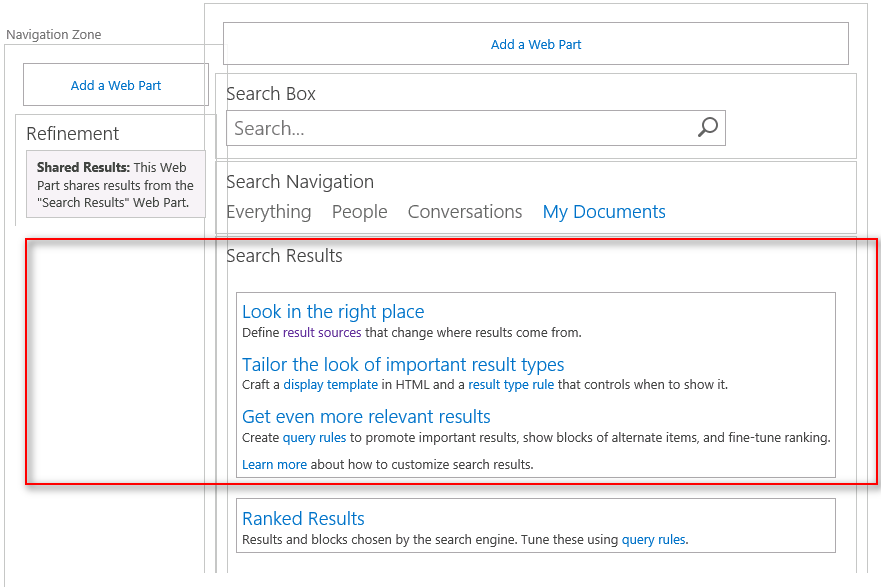
Task: Go to the My Documents tab
Action: click(604, 212)
